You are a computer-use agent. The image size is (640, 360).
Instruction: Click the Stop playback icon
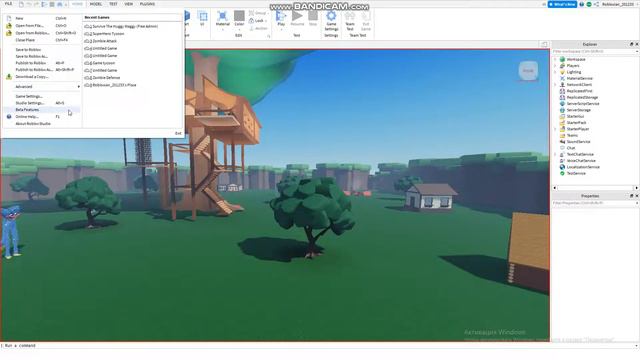pos(313,16)
